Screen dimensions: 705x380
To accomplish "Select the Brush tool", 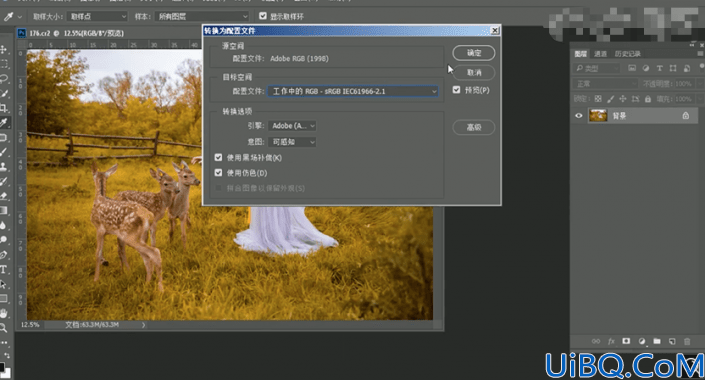I will [4, 152].
